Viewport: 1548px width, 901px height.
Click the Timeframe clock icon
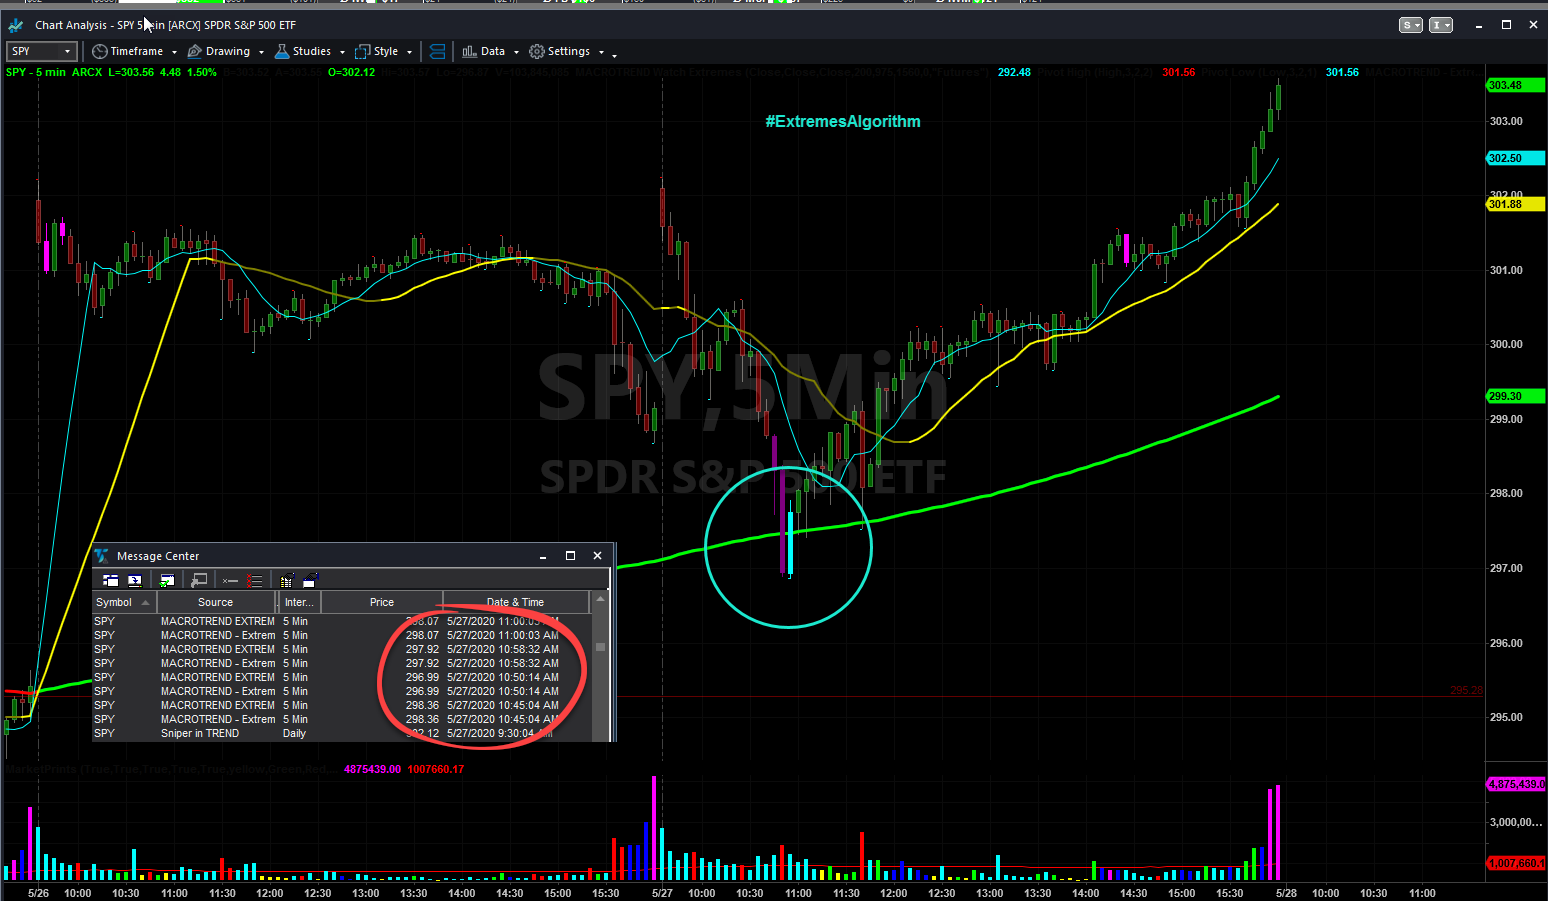pyautogui.click(x=98, y=51)
